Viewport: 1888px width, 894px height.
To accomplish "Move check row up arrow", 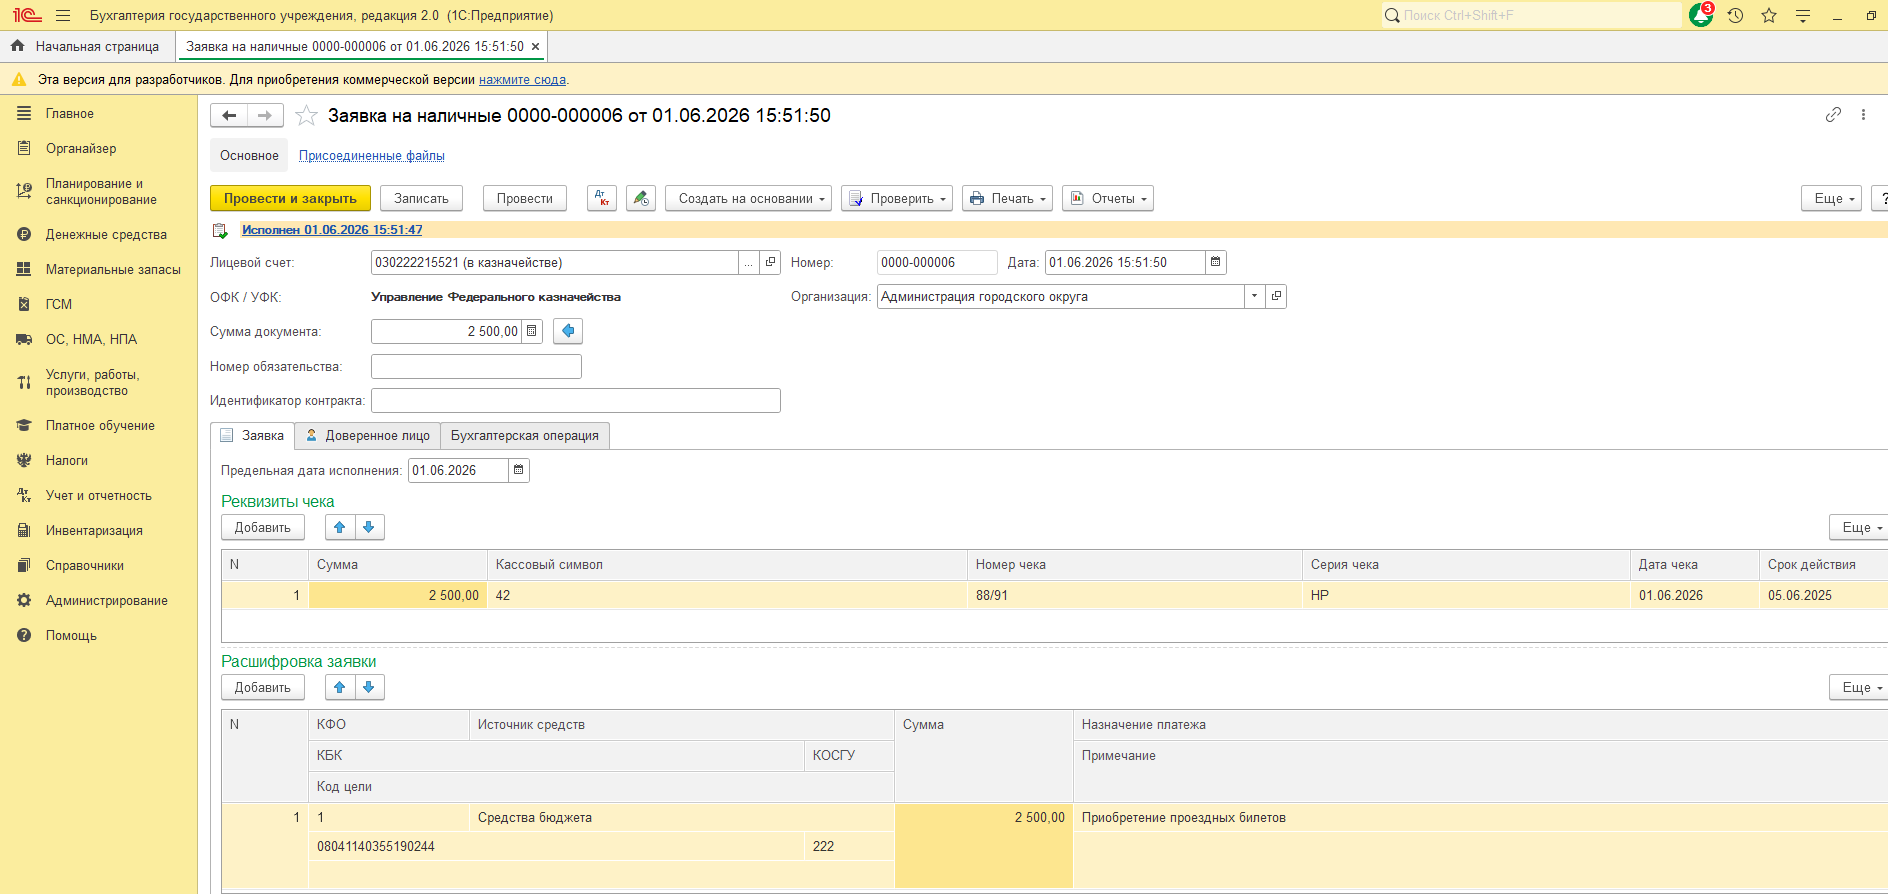I will (x=340, y=527).
